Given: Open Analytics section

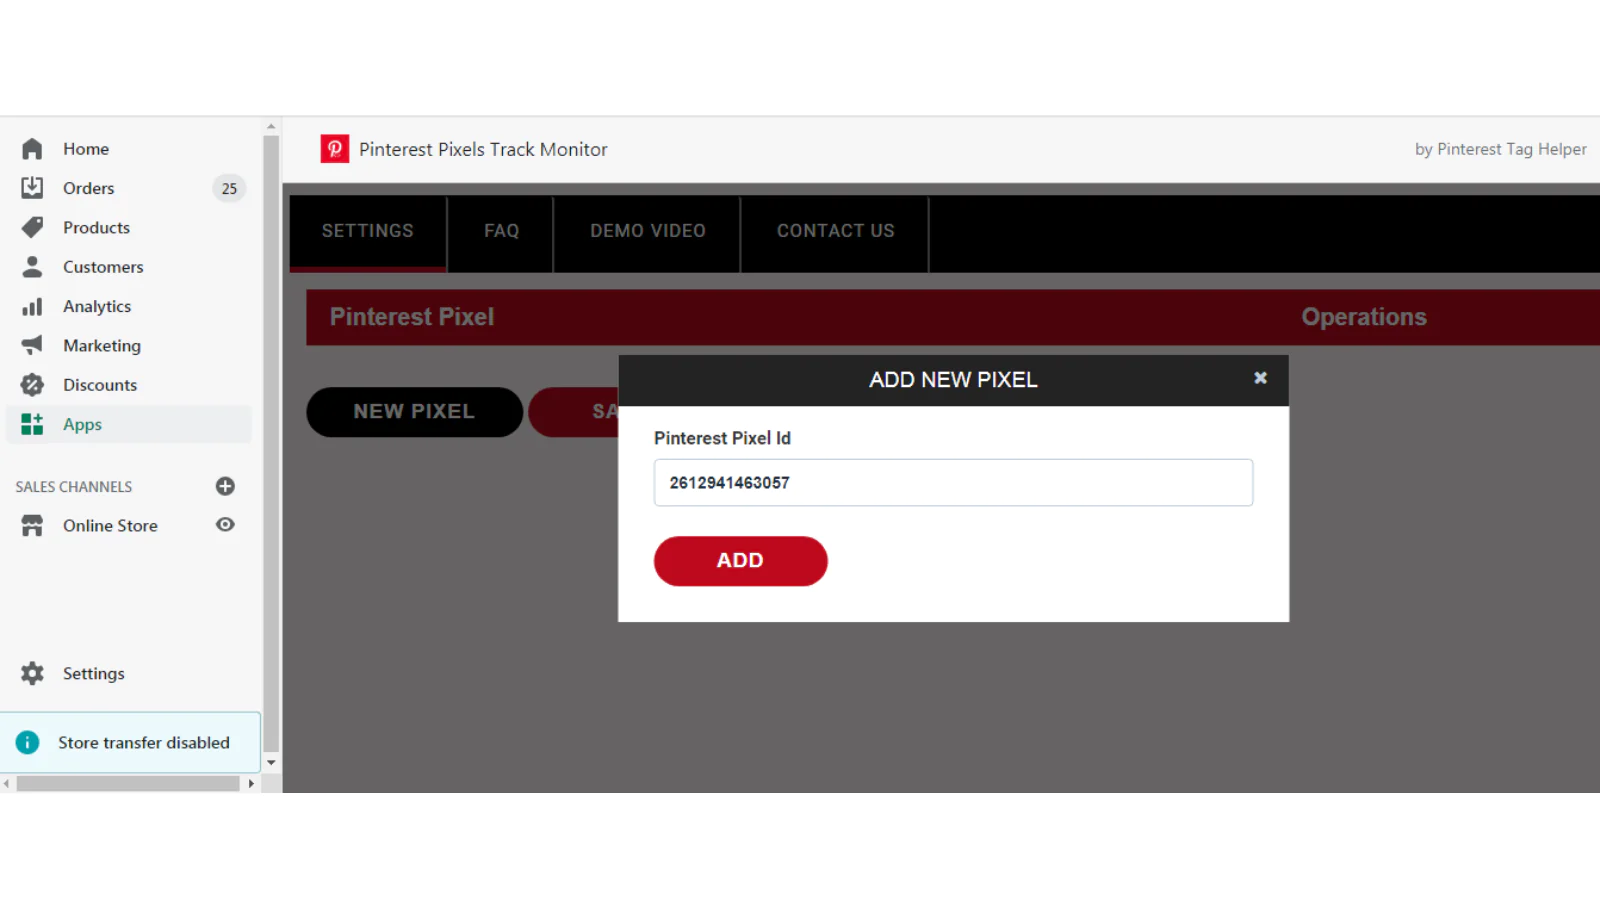Looking at the screenshot, I should pyautogui.click(x=97, y=306).
